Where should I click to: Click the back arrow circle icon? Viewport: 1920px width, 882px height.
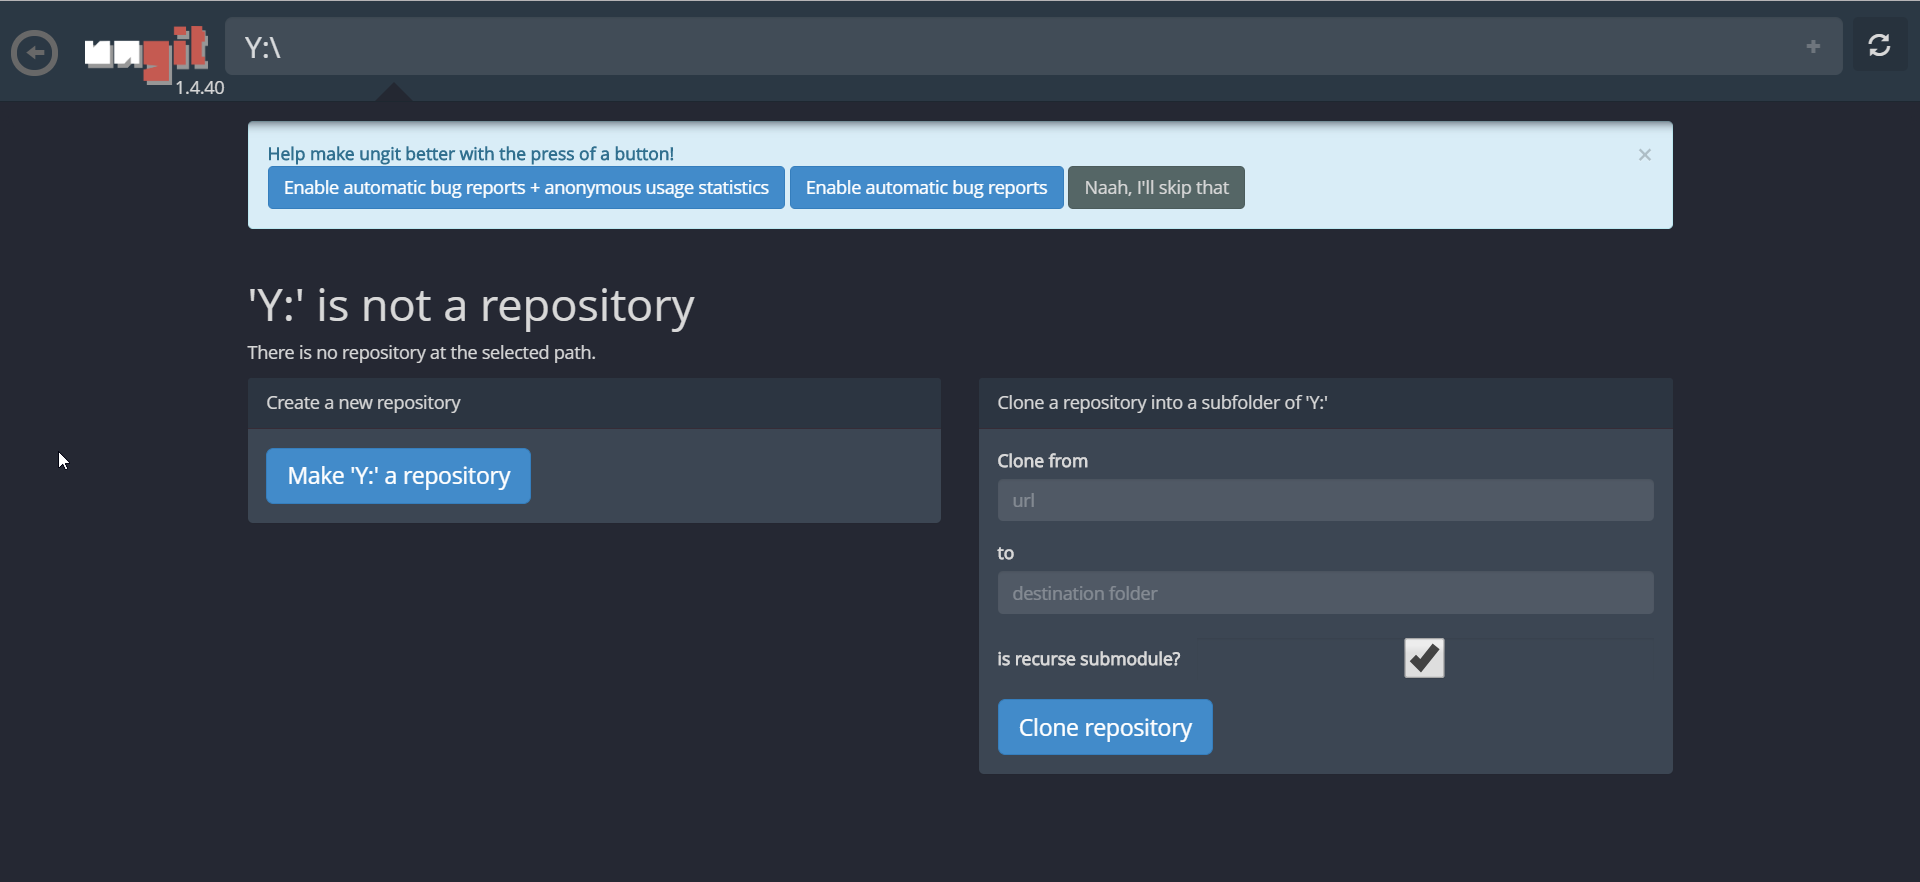pos(35,53)
